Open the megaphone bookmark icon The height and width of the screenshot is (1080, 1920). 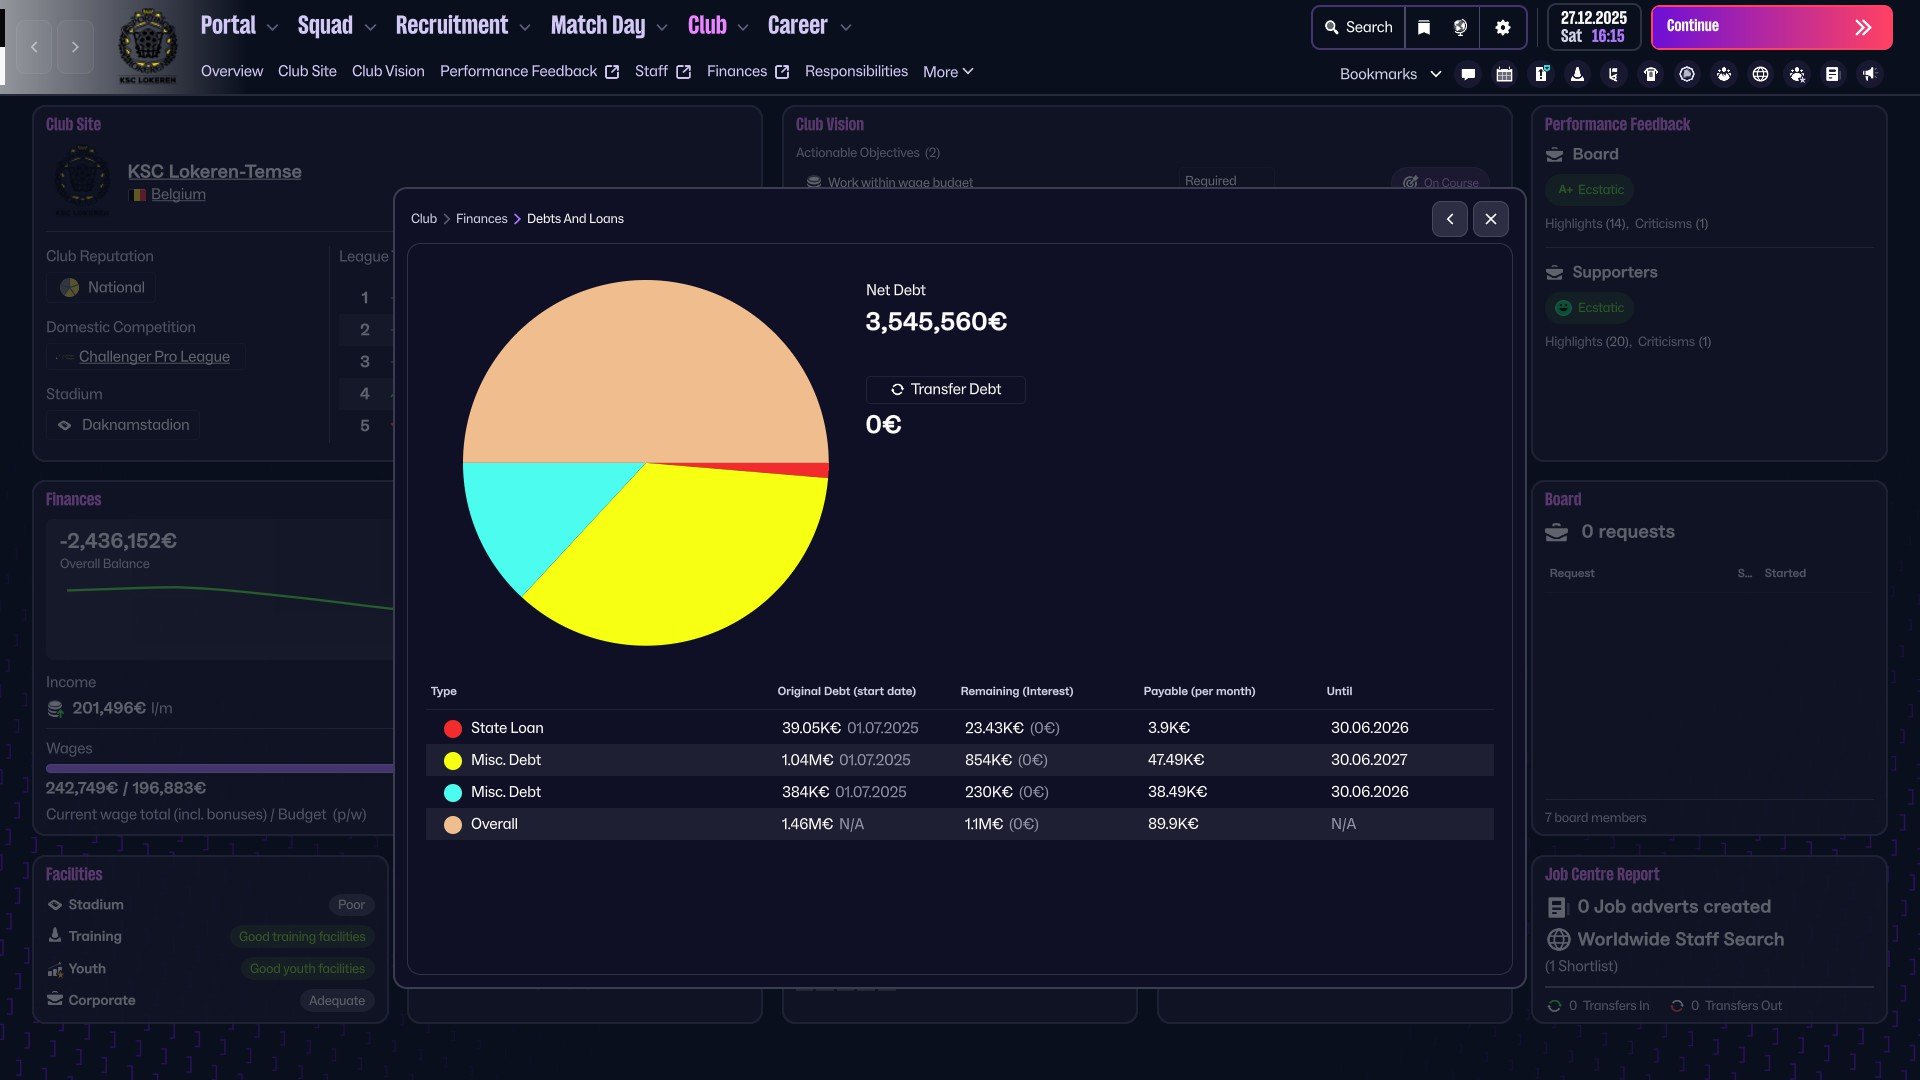(x=1868, y=74)
